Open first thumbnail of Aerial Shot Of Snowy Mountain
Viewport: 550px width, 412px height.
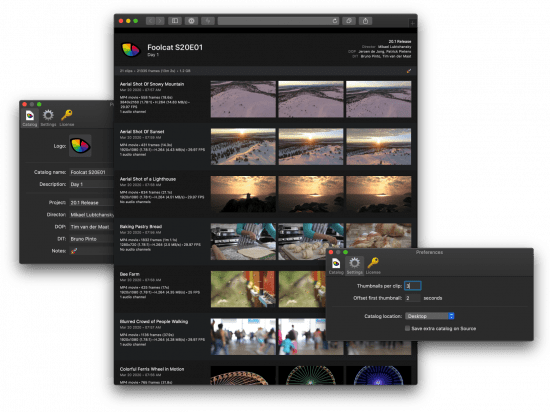[243, 99]
